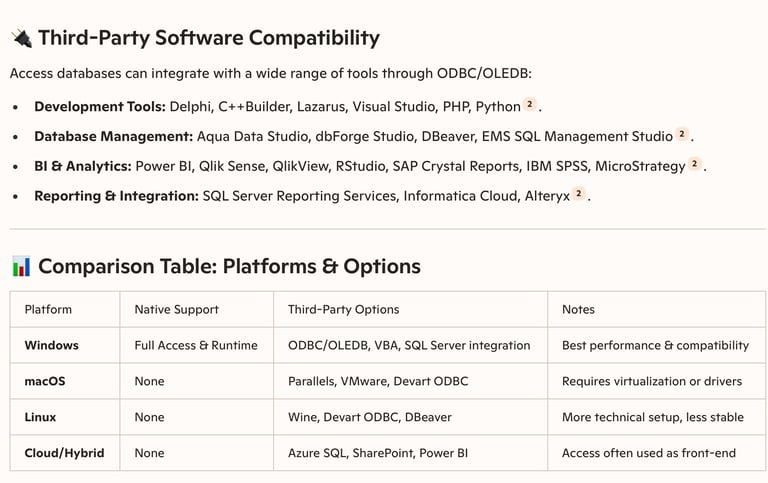Select the Linux row label
The height and width of the screenshot is (483, 768).
click(x=40, y=417)
